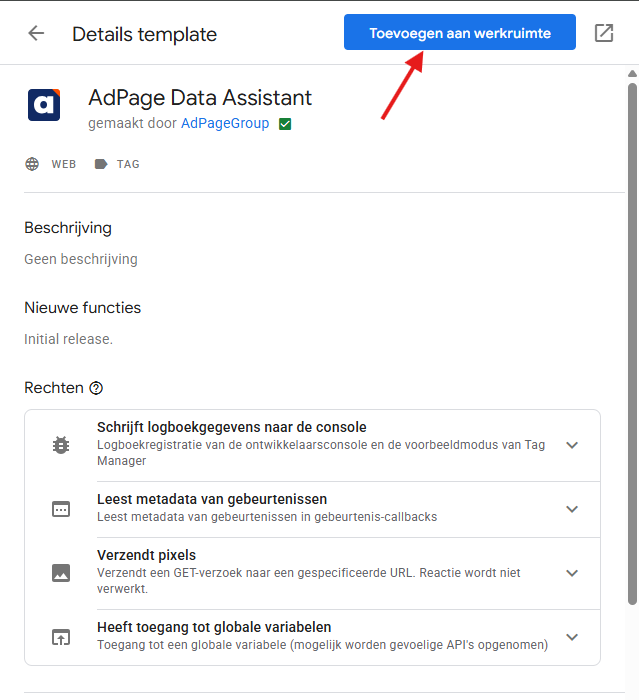
Task: Click the bug icon for console logging
Action: click(x=61, y=445)
